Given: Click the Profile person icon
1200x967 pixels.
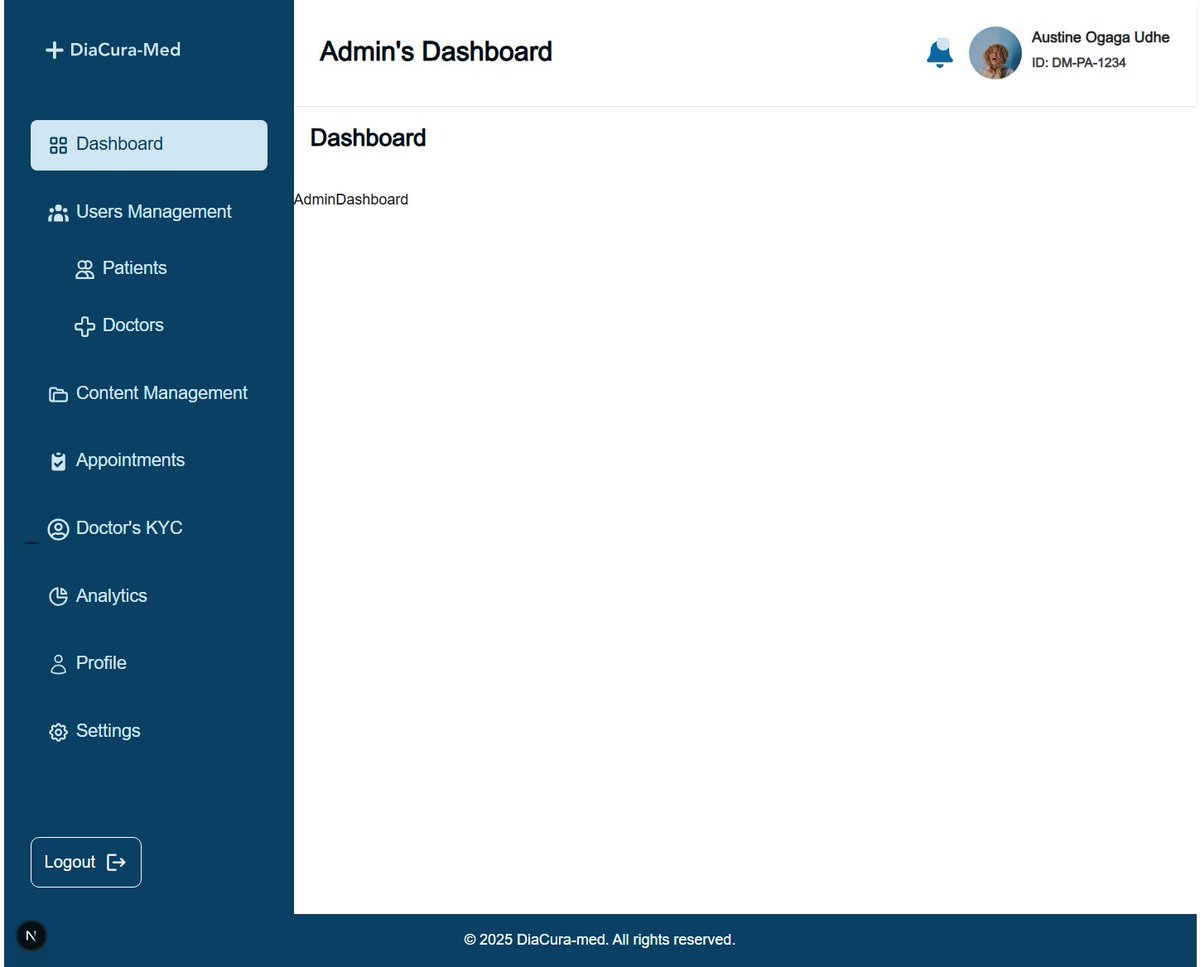Looking at the screenshot, I should [58, 664].
